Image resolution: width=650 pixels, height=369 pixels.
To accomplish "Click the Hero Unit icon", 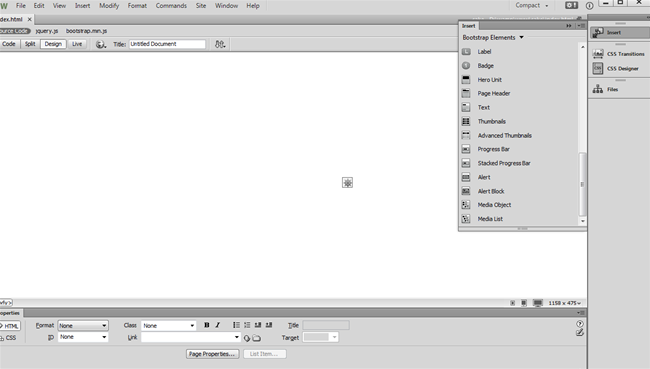I will click(x=466, y=80).
